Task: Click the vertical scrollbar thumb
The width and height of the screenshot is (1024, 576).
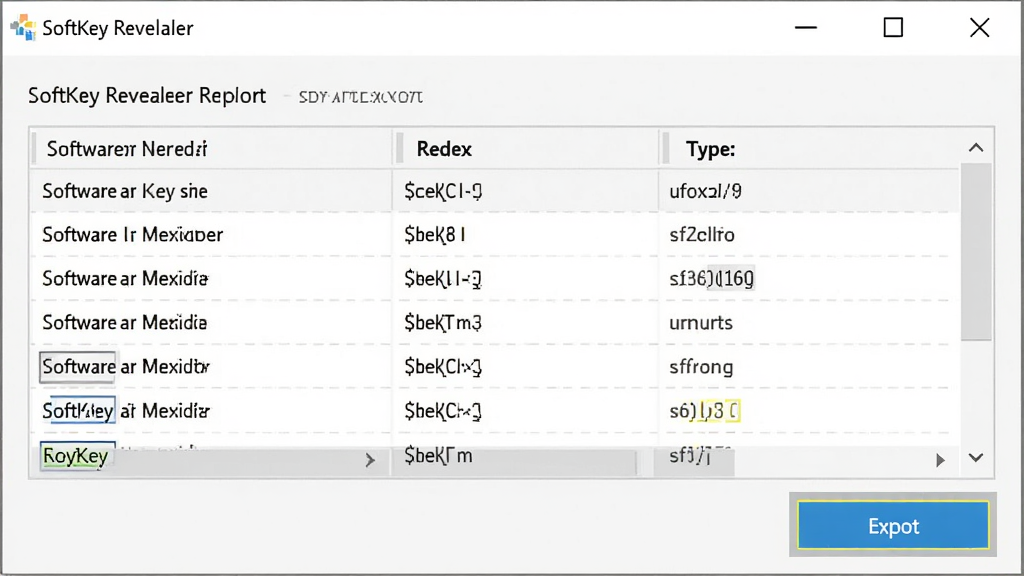Action: [x=976, y=251]
